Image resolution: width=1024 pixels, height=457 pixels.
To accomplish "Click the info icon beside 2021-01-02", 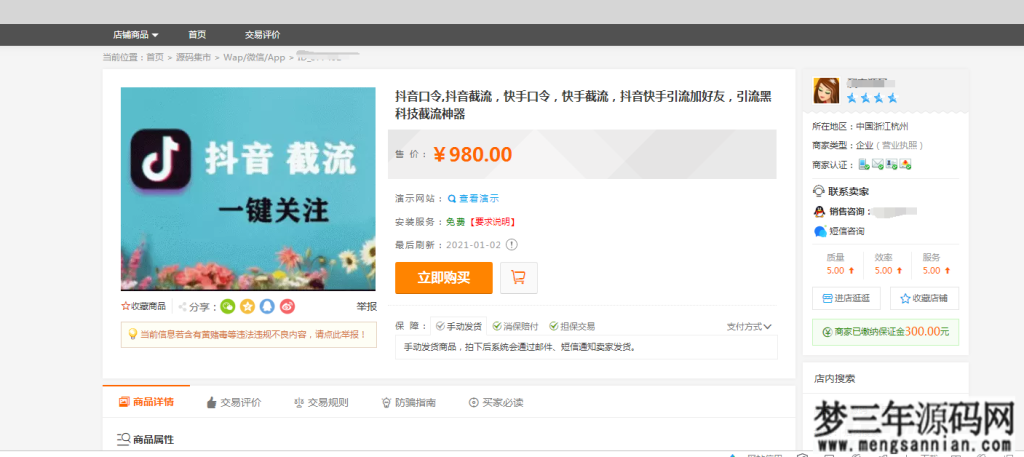I will (512, 245).
